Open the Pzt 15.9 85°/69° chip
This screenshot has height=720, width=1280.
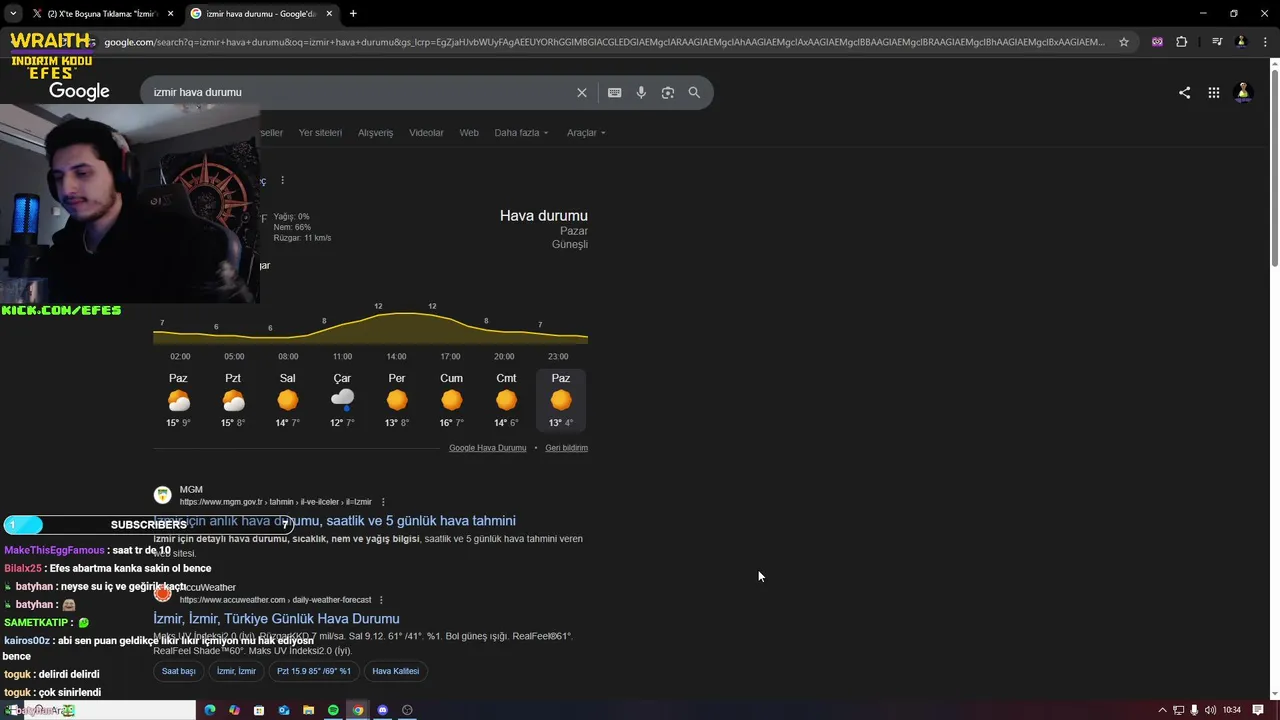point(314,671)
